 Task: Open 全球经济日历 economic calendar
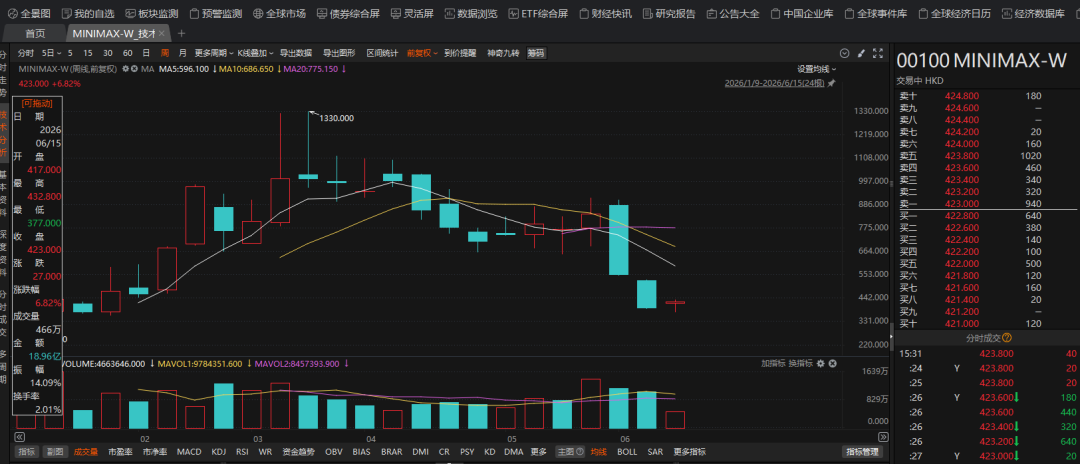click(954, 14)
